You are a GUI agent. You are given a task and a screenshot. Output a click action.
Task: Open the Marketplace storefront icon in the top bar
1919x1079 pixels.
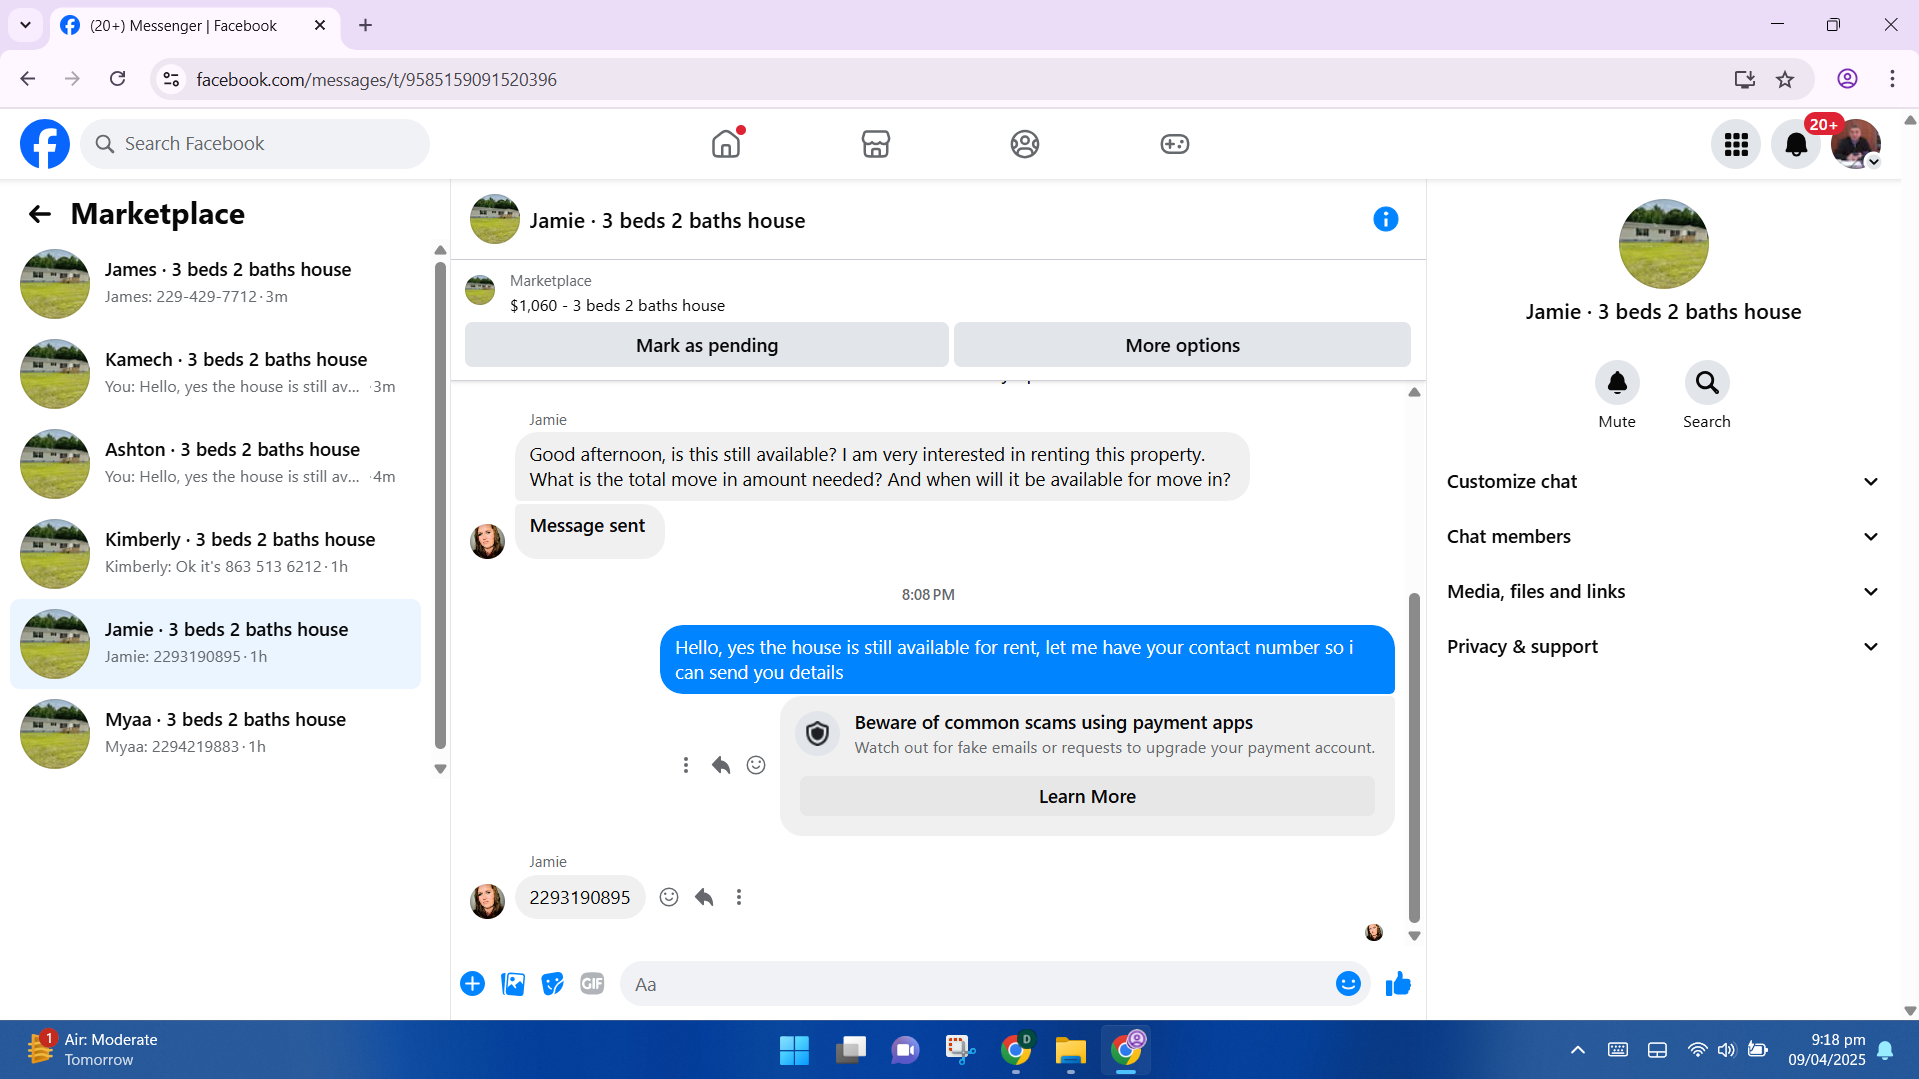tap(875, 144)
